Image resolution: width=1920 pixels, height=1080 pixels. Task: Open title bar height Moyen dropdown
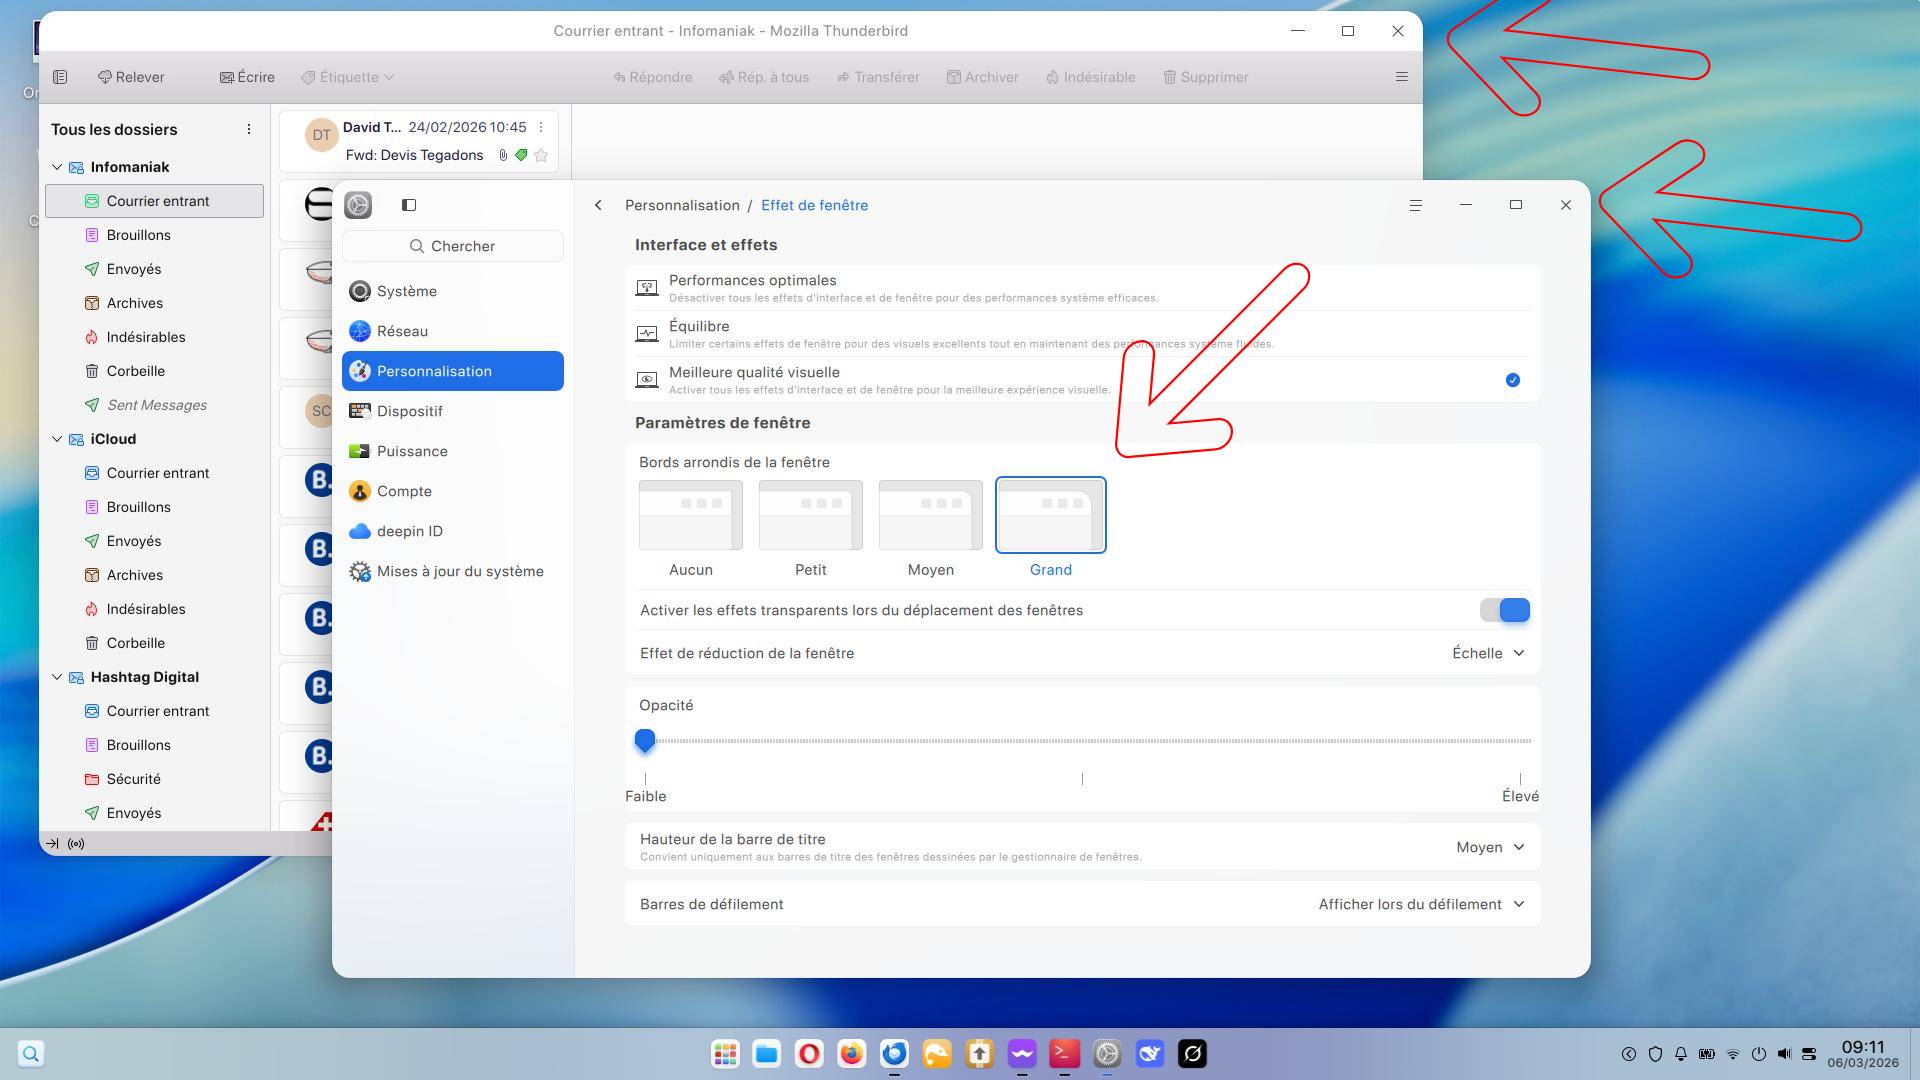coord(1490,847)
